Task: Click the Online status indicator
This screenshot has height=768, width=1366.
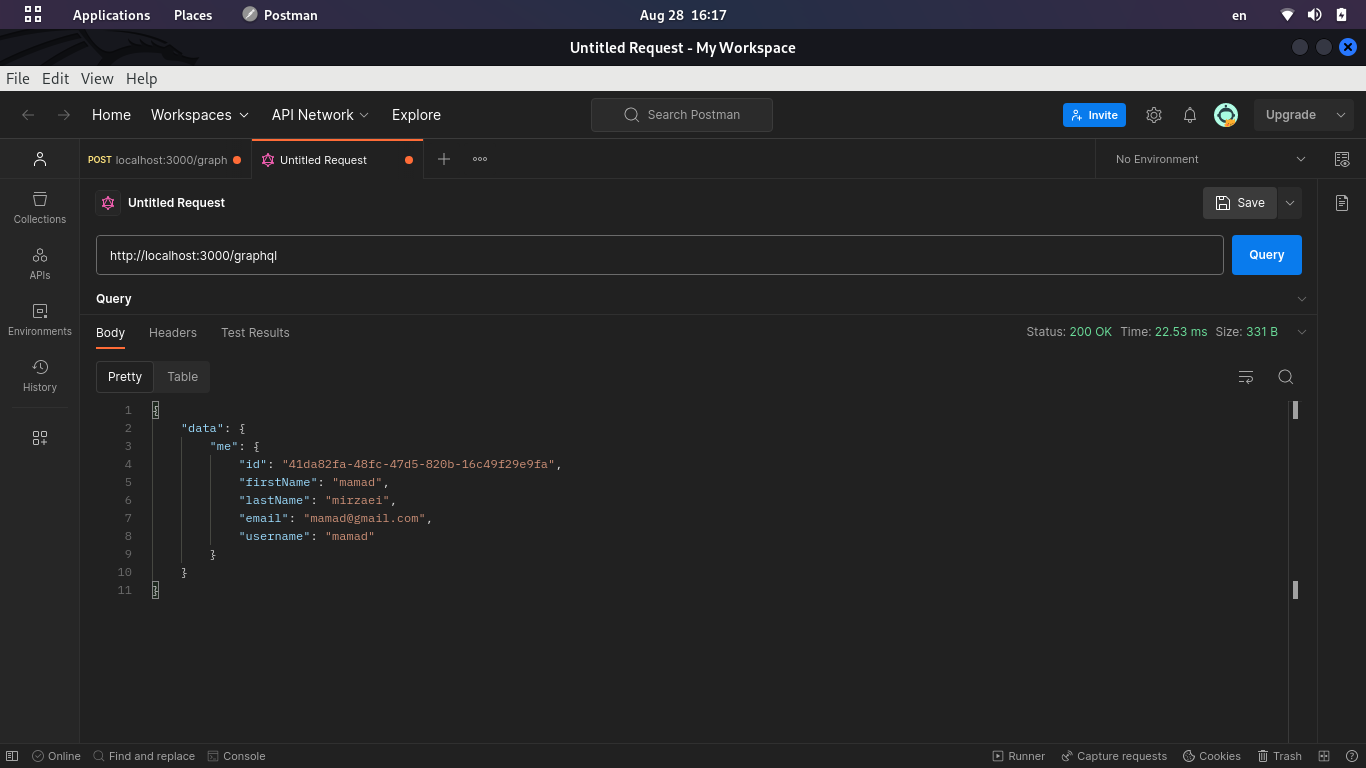Action: tap(56, 756)
